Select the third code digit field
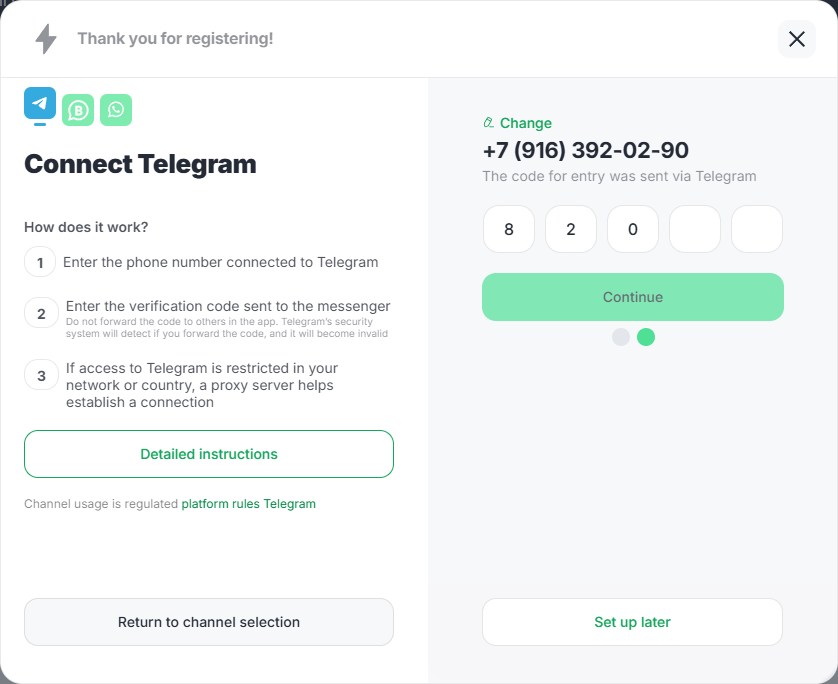This screenshot has width=838, height=684. click(x=633, y=229)
